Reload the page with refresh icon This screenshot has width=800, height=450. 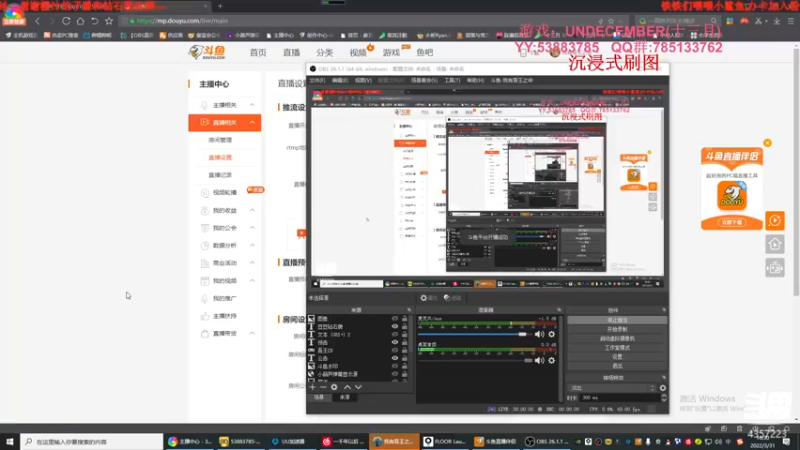click(x=66, y=21)
